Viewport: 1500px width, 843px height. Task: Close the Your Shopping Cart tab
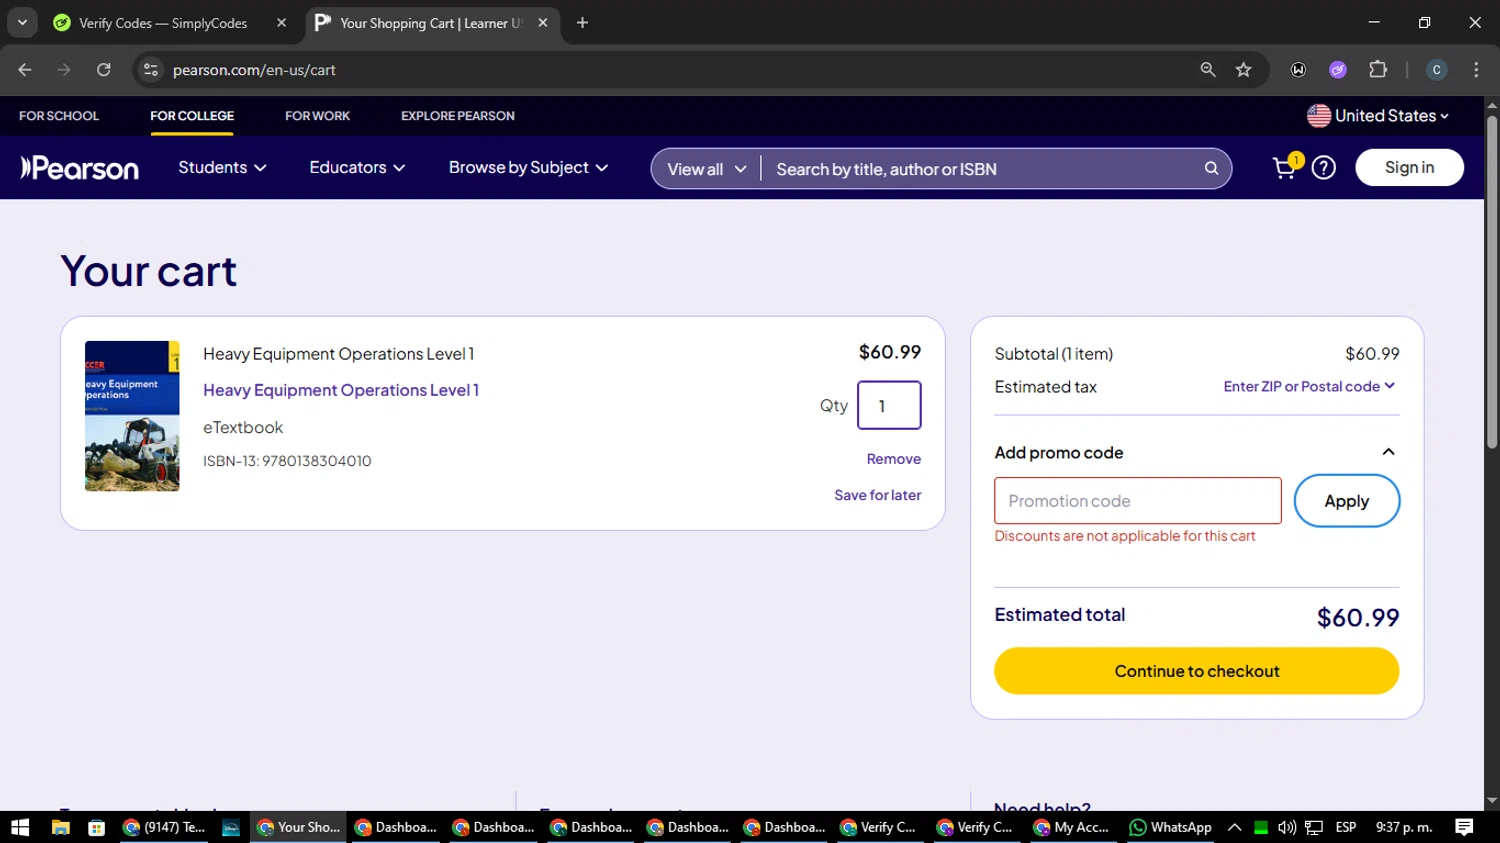(543, 23)
